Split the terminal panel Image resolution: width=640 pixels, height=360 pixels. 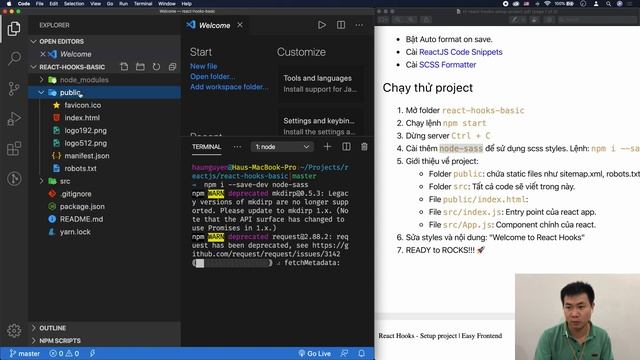[346, 147]
